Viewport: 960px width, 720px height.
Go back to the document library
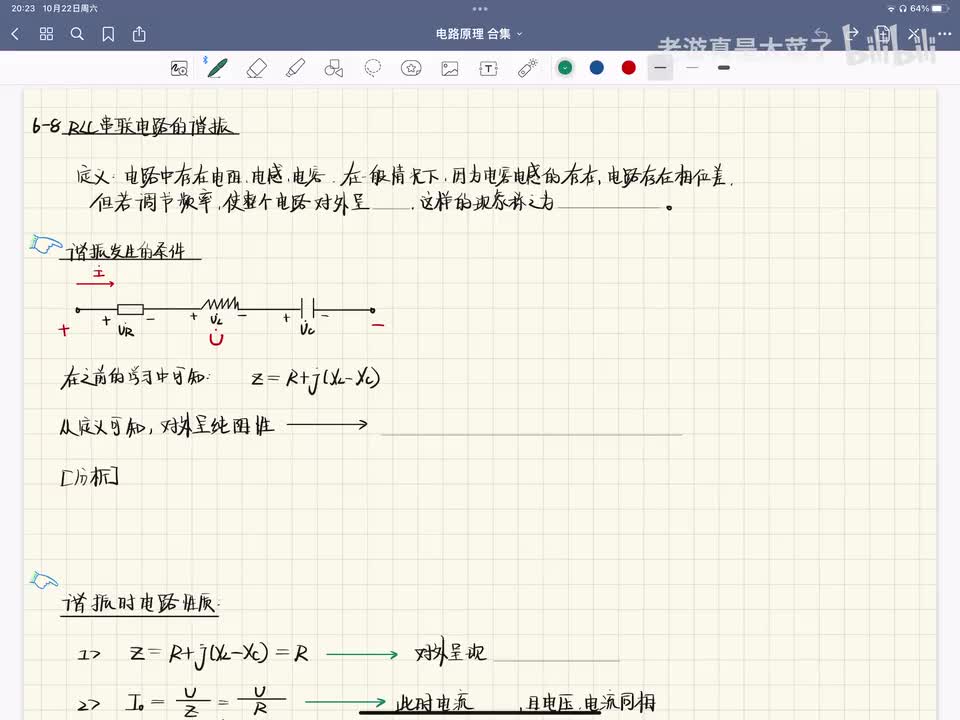click(x=15, y=34)
